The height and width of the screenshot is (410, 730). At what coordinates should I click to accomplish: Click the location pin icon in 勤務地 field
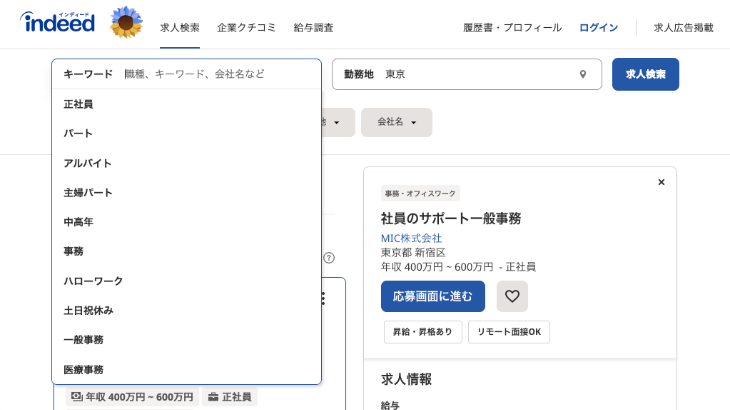(x=582, y=74)
